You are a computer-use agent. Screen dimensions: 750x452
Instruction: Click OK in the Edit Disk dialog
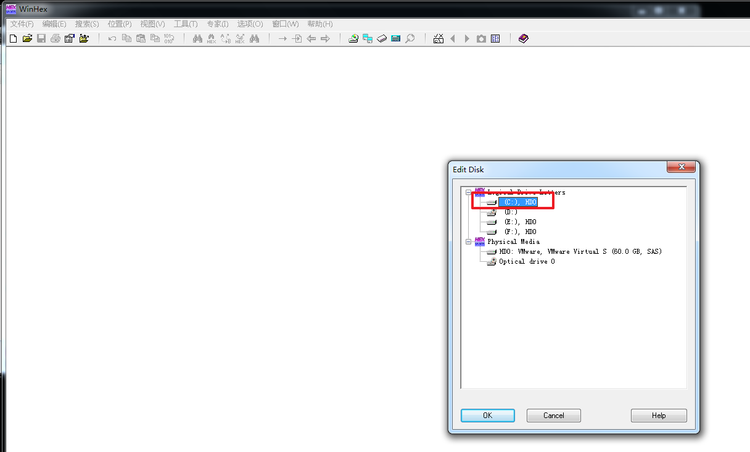coord(487,416)
